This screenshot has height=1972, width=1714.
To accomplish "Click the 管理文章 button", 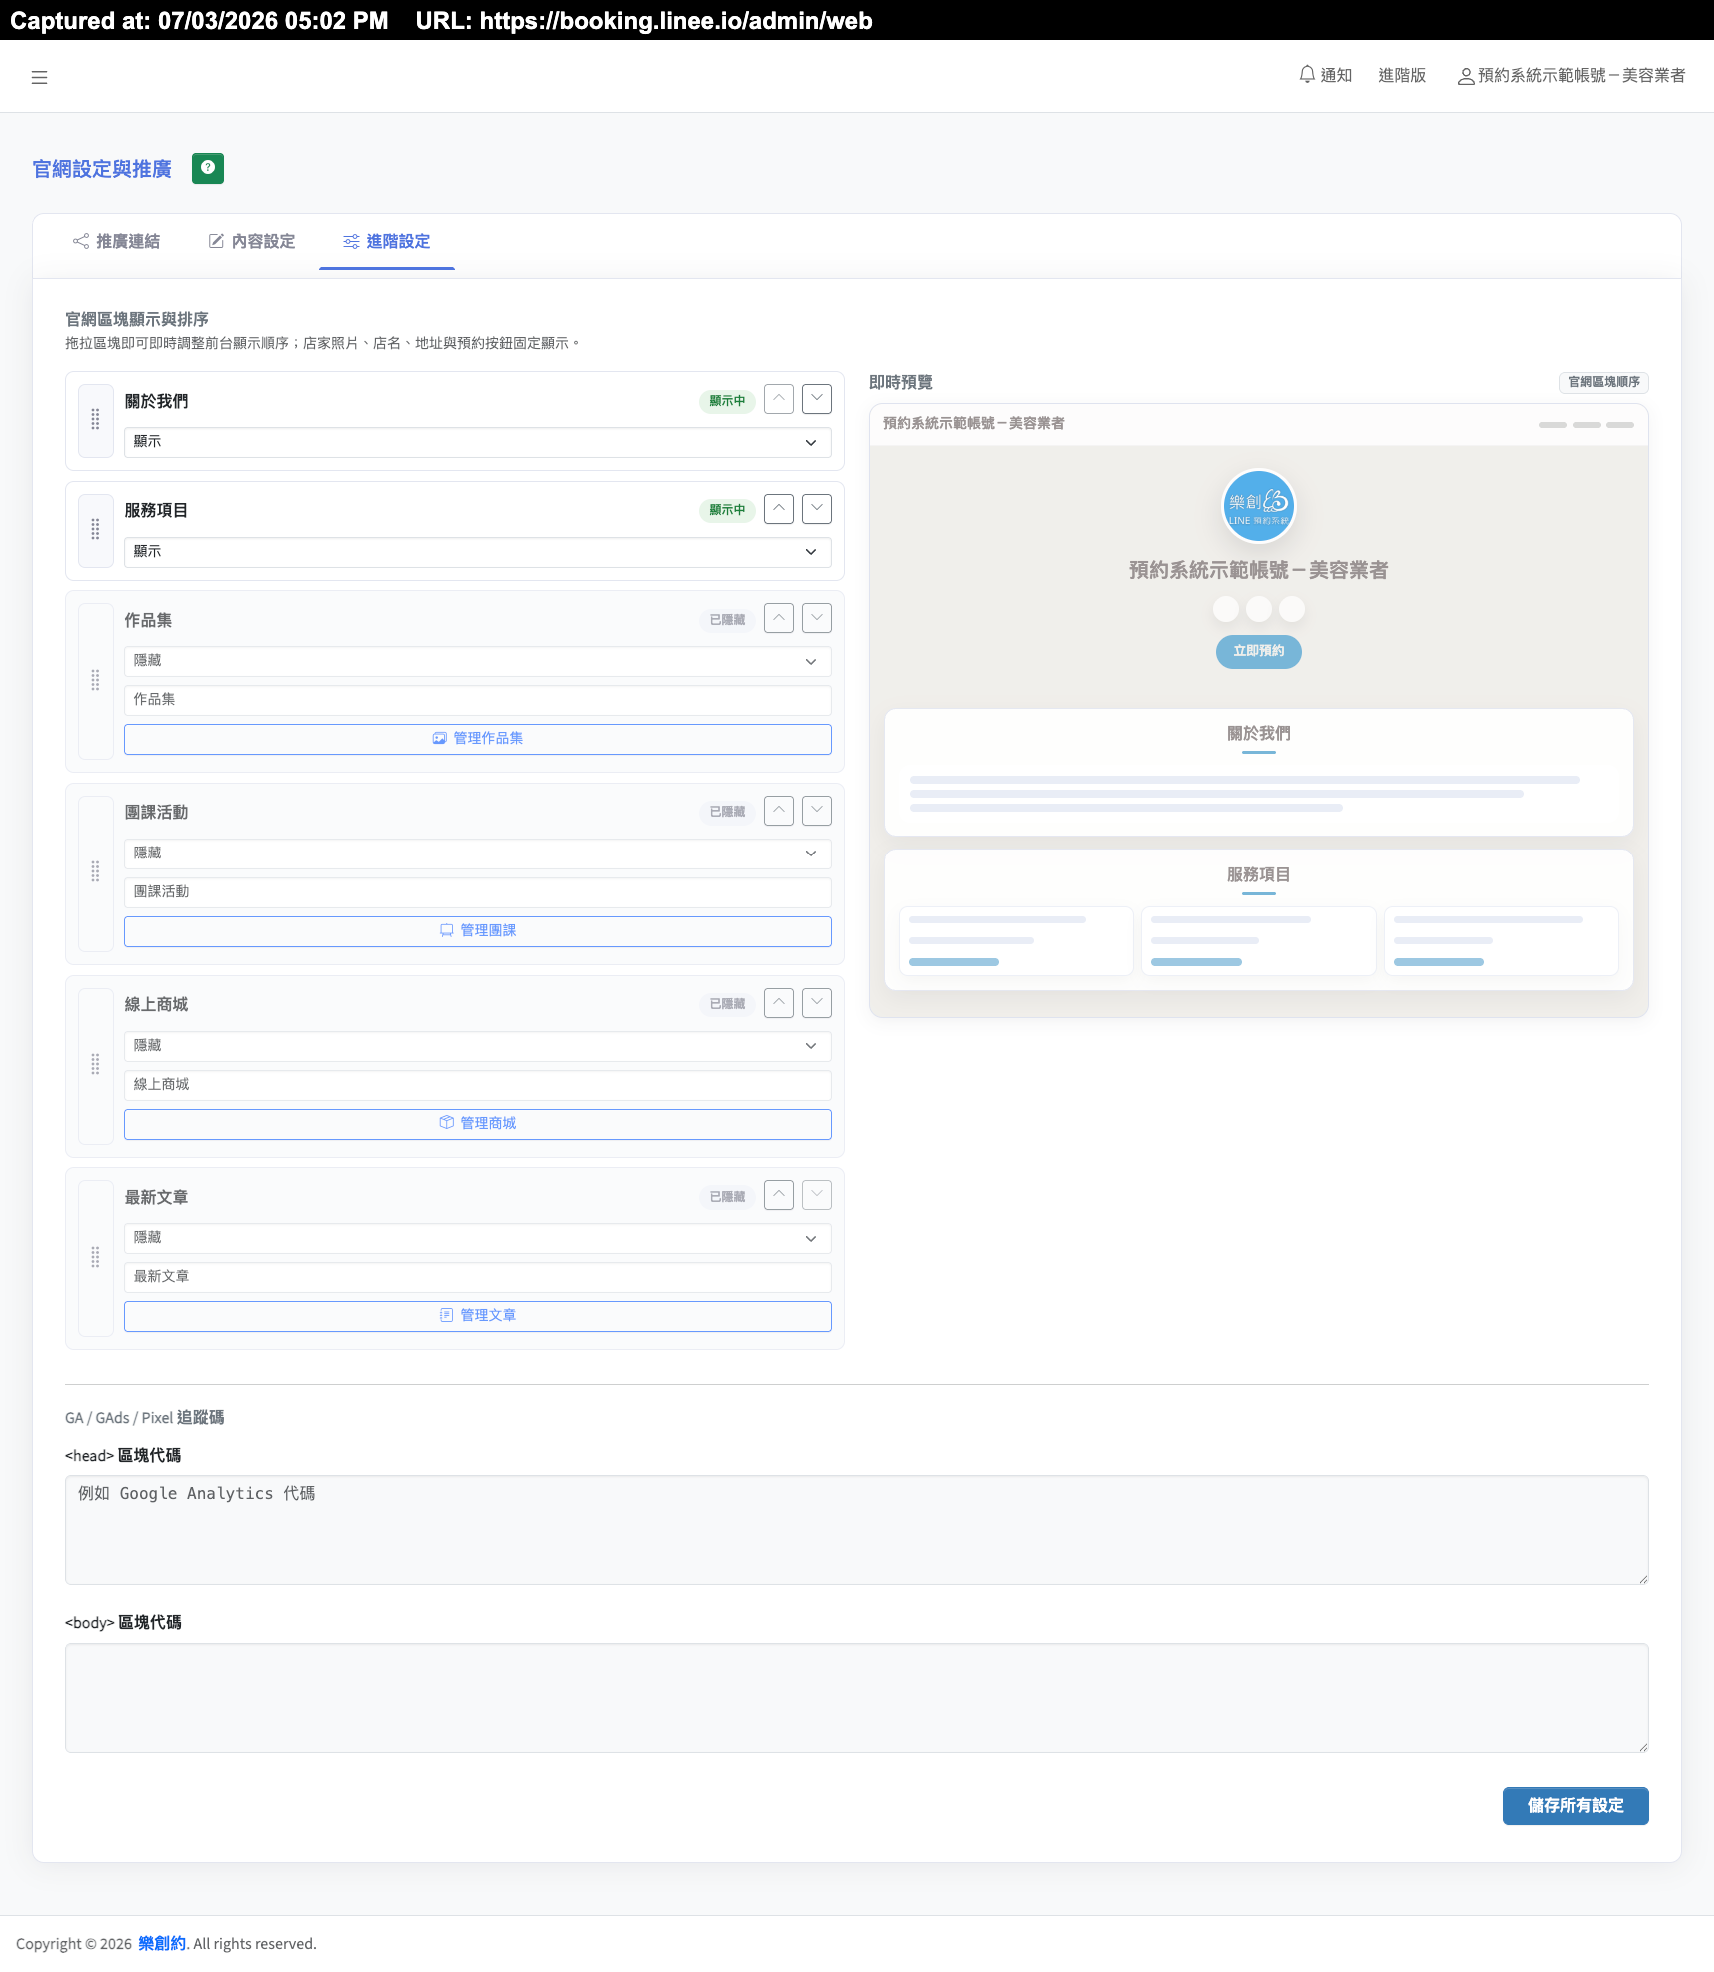I will (478, 1316).
